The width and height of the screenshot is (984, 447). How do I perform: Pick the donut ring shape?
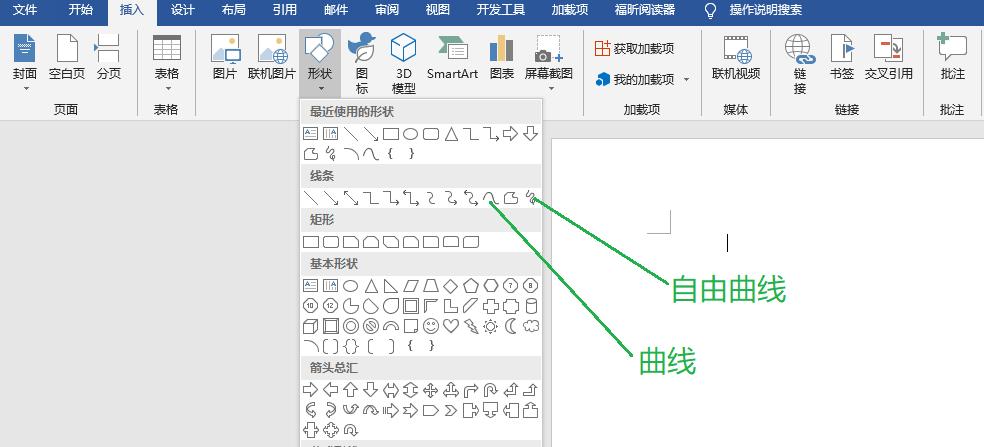point(351,326)
